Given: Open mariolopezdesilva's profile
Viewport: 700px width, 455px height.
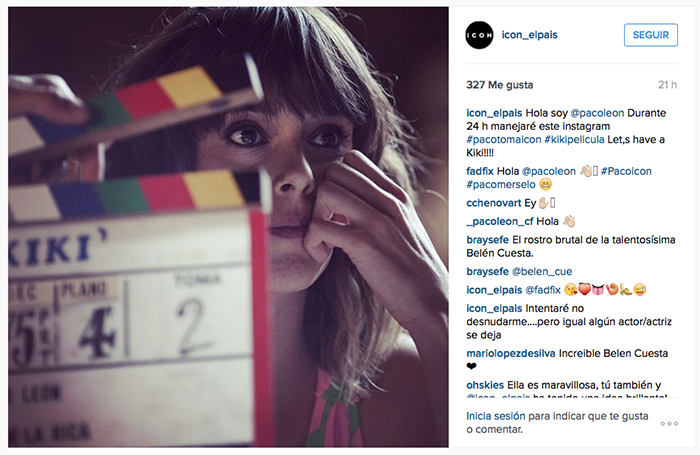Looking at the screenshot, I should pos(511,354).
